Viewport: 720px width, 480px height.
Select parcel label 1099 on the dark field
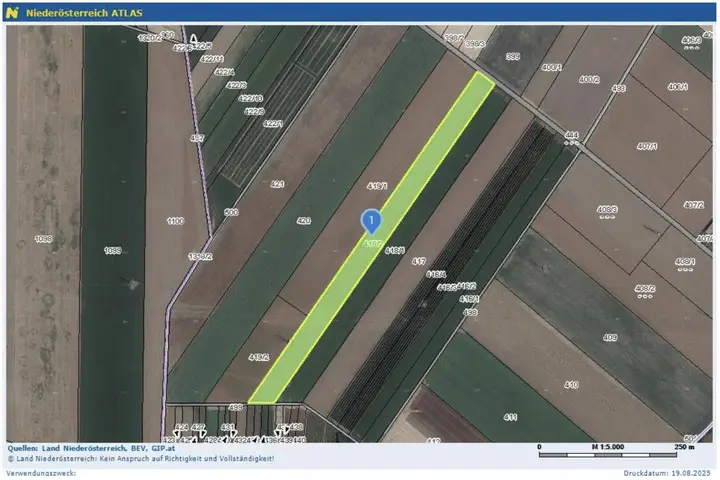coord(112,250)
